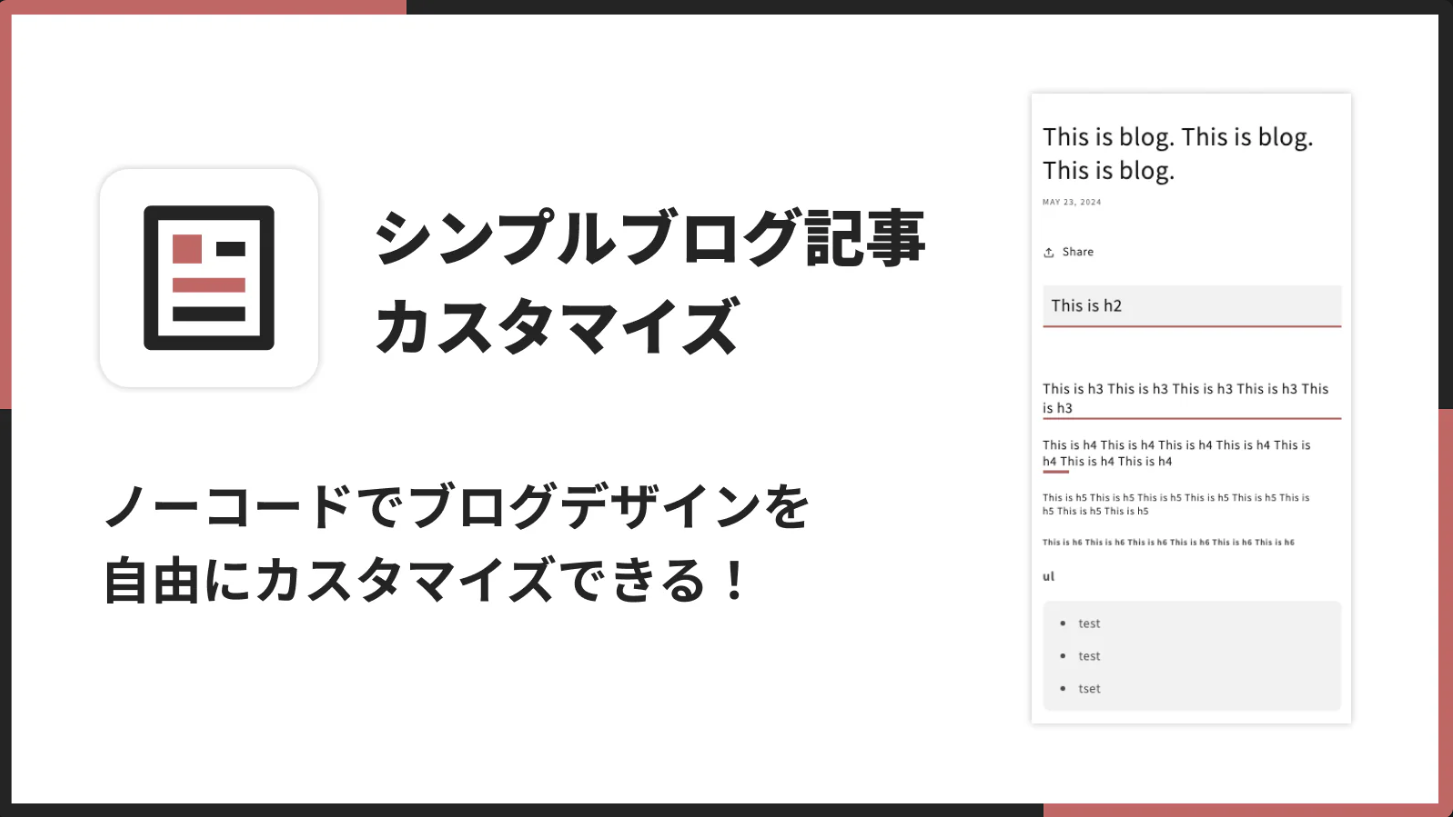Click the blog preview card thumbnail

click(1191, 408)
